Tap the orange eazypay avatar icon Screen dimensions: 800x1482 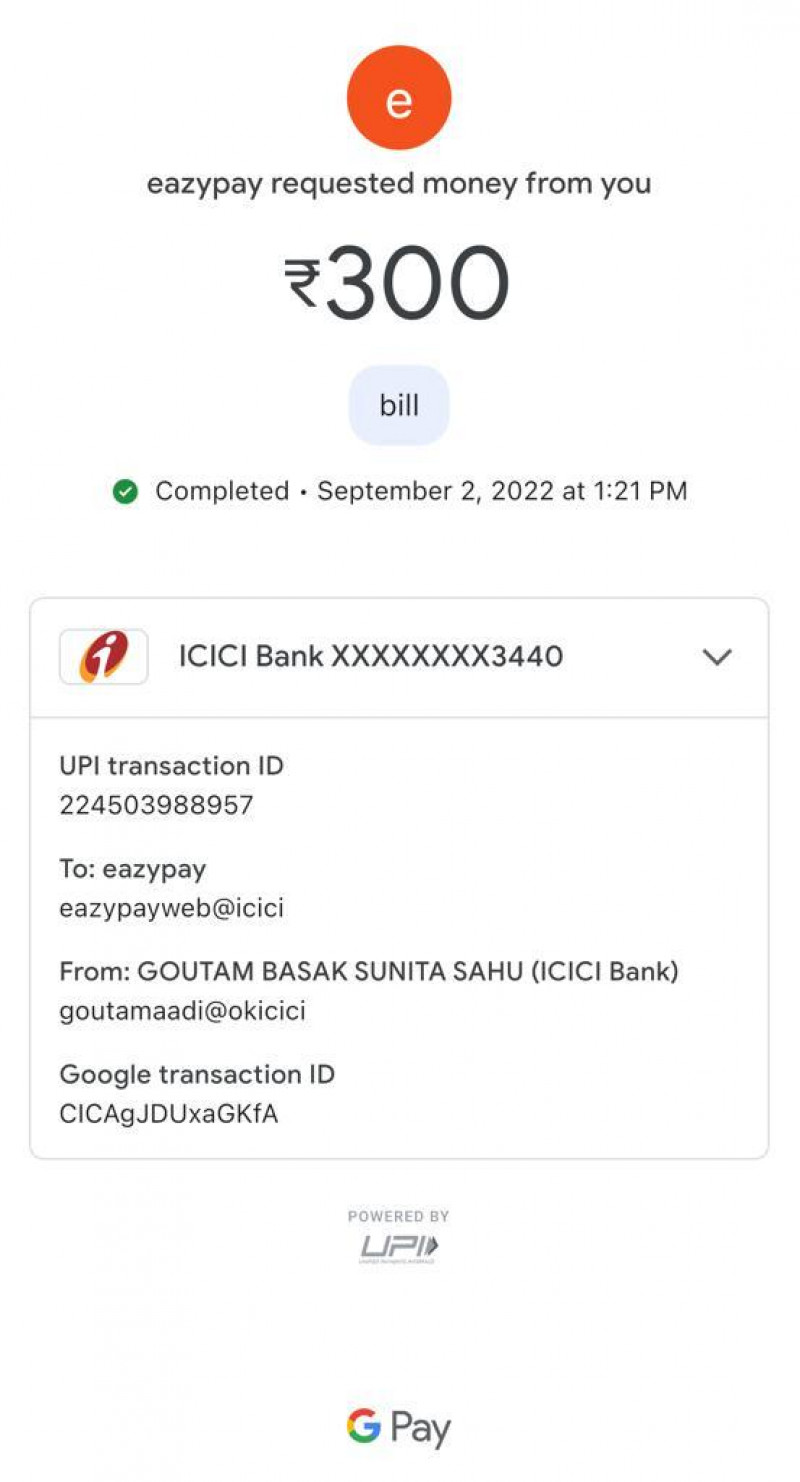(399, 98)
